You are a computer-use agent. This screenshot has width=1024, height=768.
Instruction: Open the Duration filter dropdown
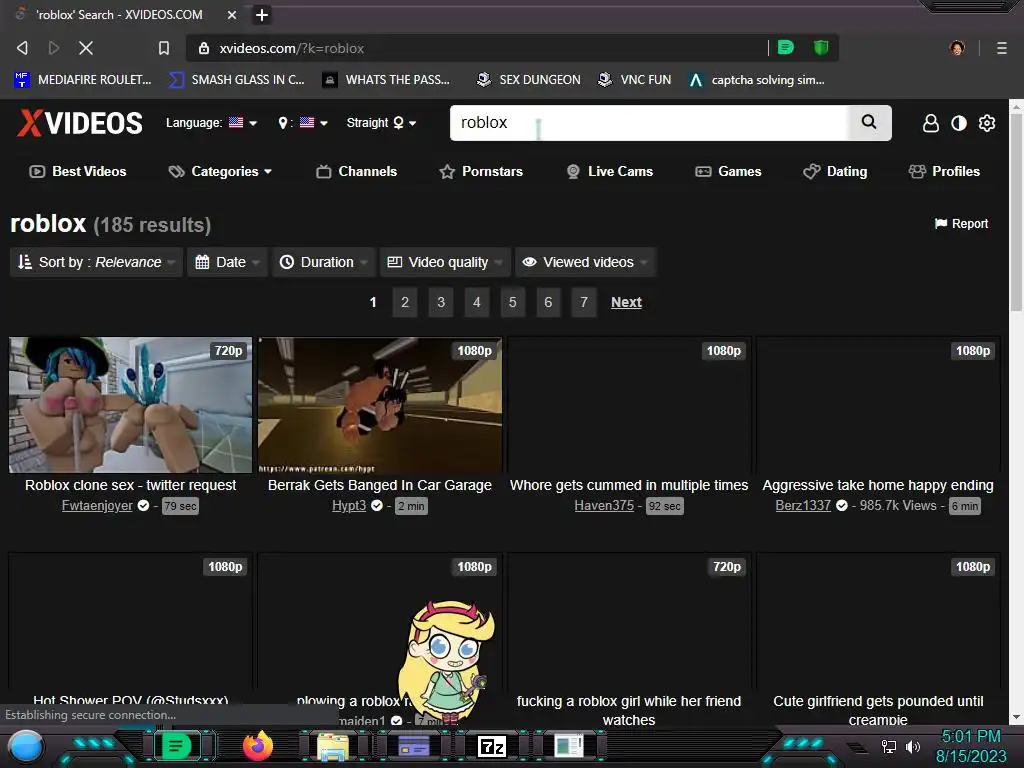click(323, 262)
